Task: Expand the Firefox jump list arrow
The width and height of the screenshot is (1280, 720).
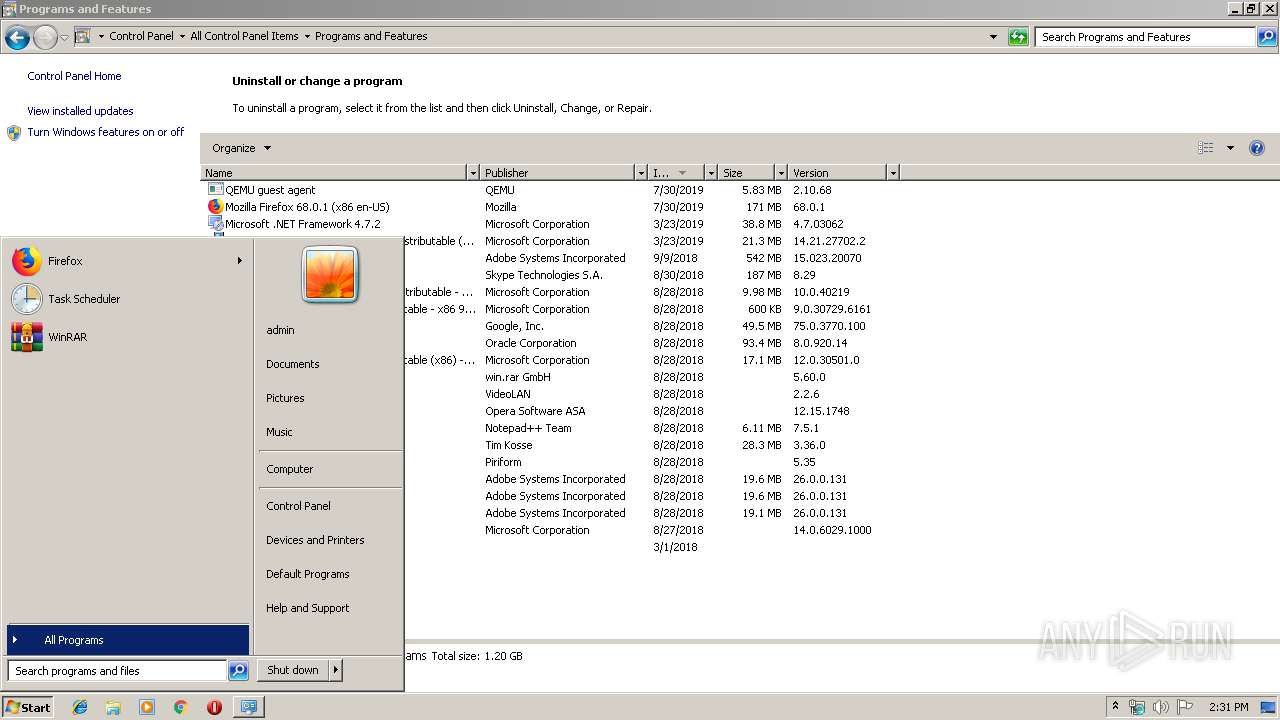Action: pyautogui.click(x=240, y=261)
